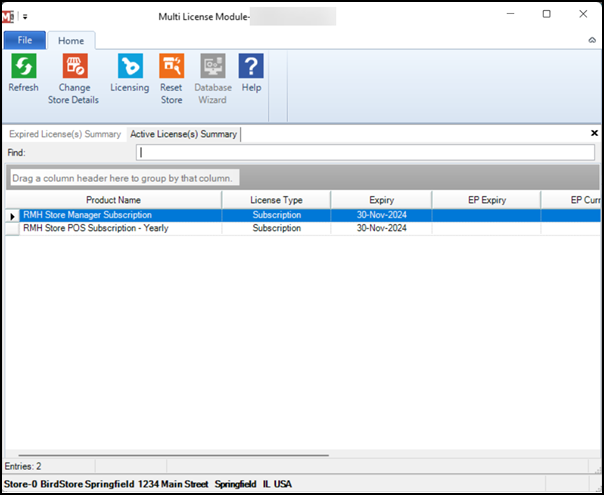Click the horizontal scrollbar thumb
604x495 pixels.
click(x=174, y=455)
